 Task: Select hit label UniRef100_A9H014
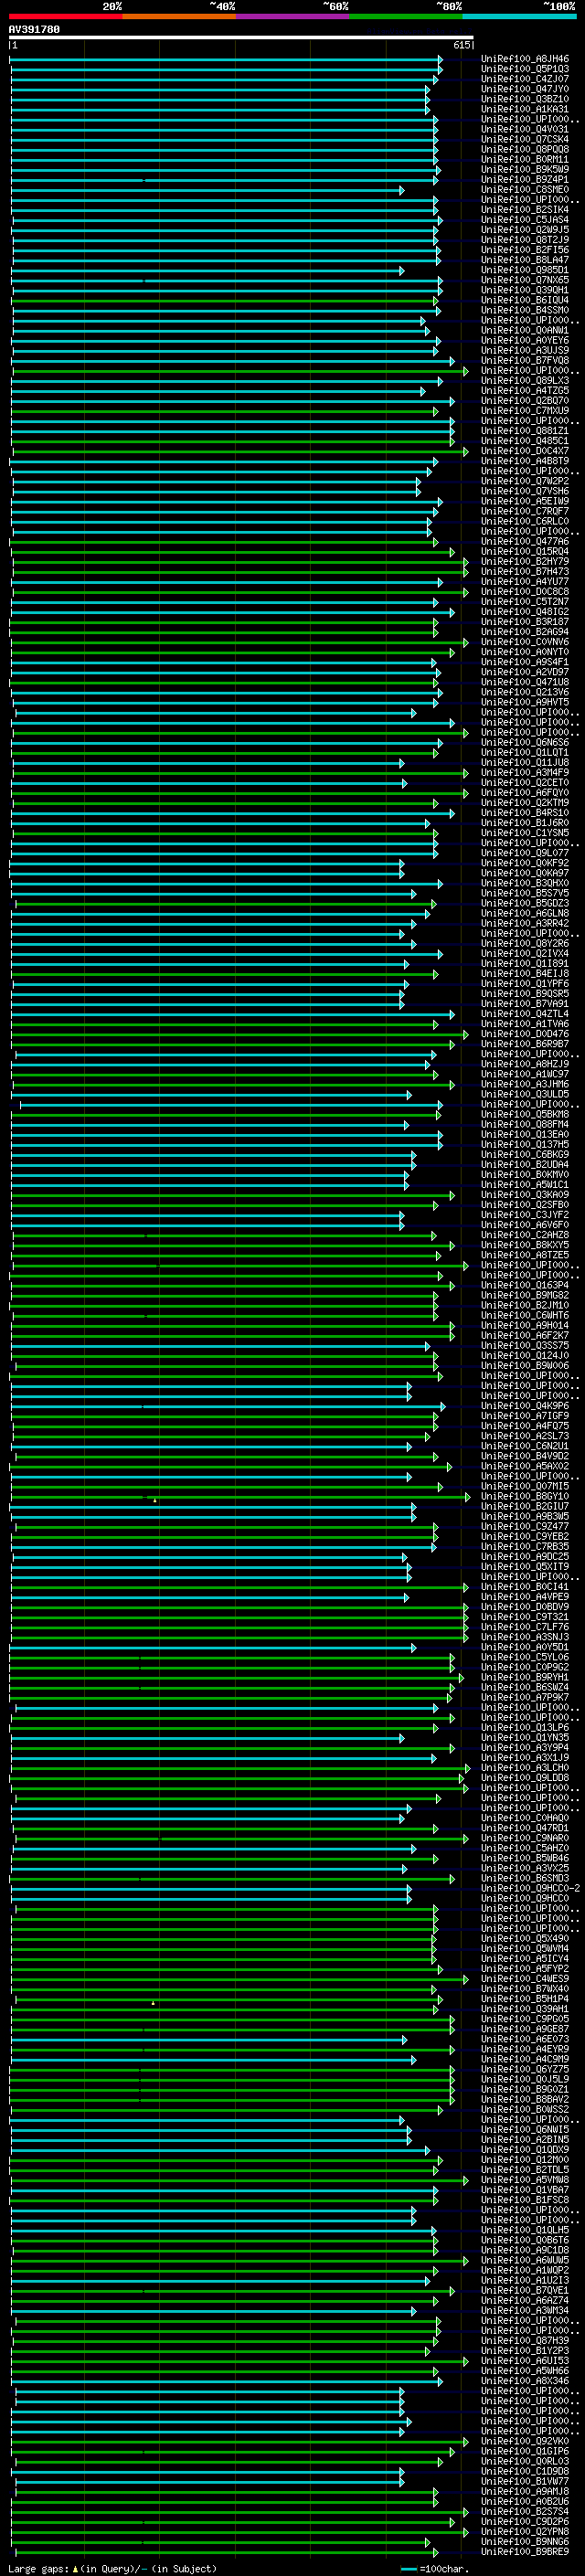click(525, 1325)
